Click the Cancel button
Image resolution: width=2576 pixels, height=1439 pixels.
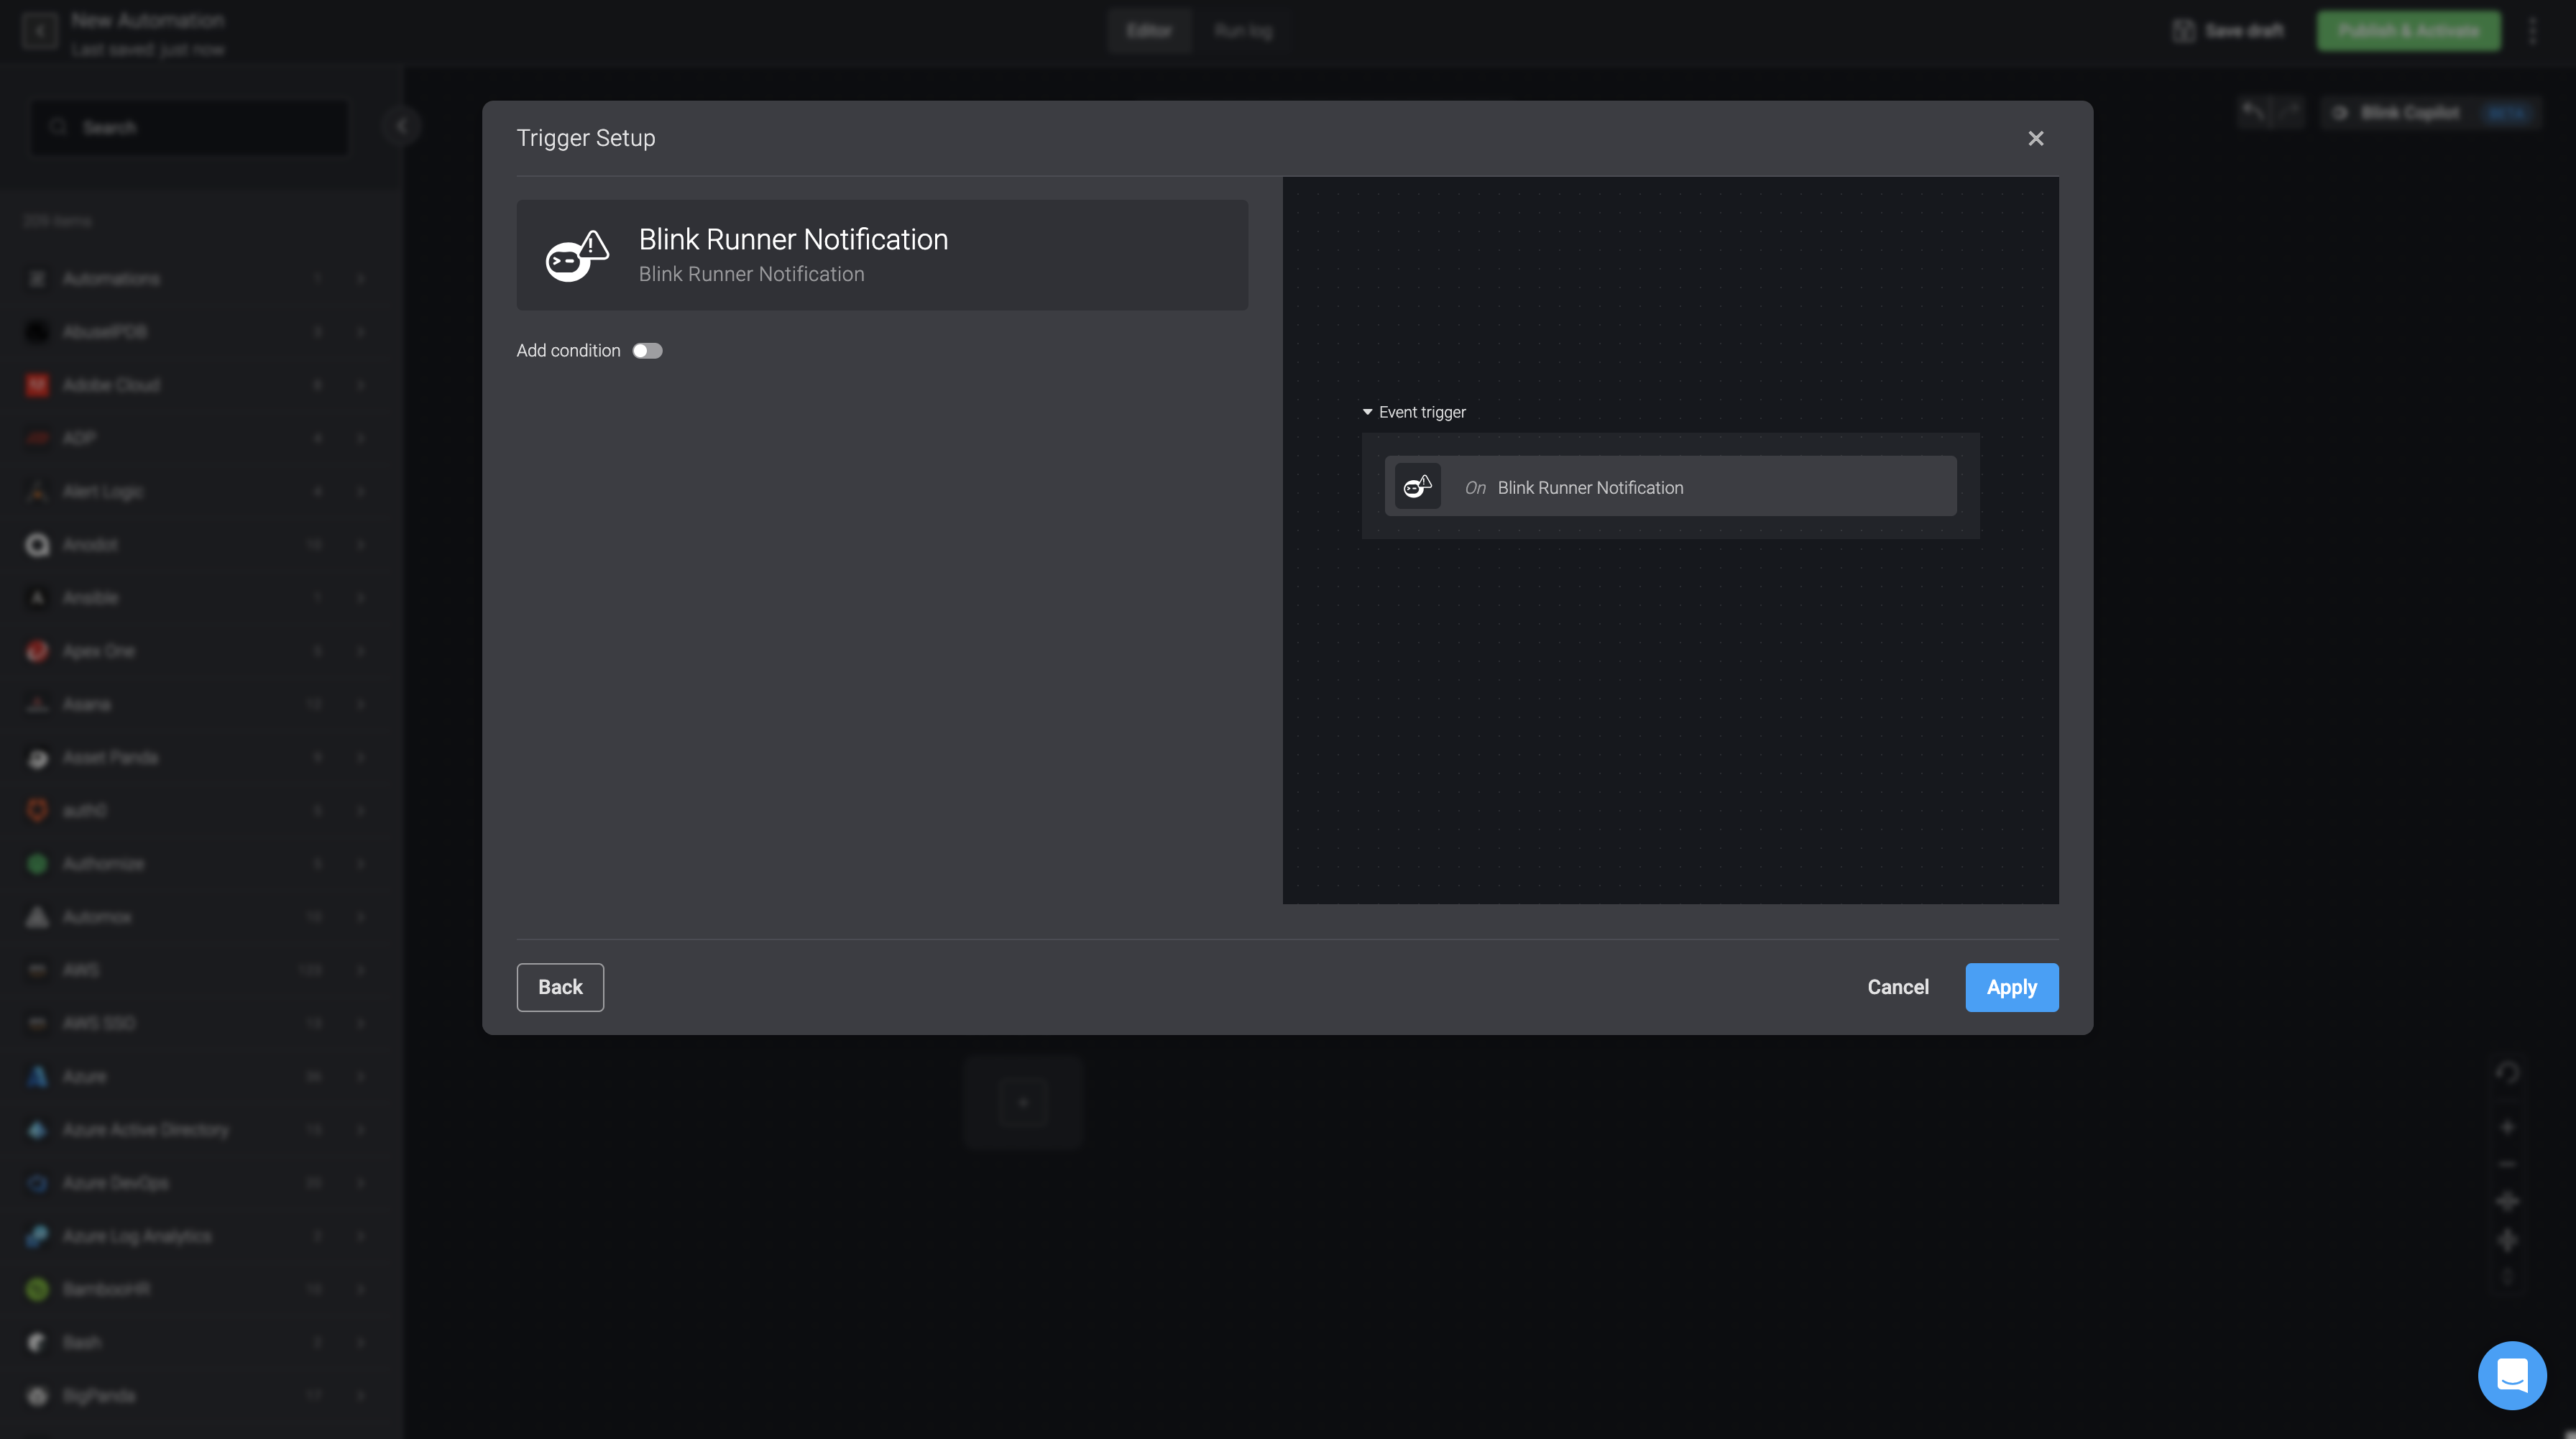point(1897,987)
